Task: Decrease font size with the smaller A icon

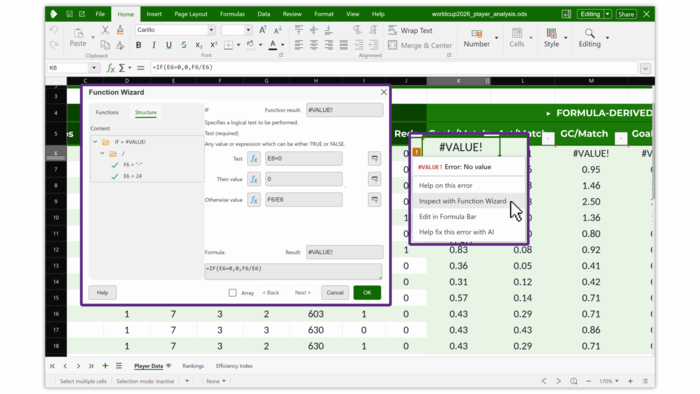Action: (278, 30)
